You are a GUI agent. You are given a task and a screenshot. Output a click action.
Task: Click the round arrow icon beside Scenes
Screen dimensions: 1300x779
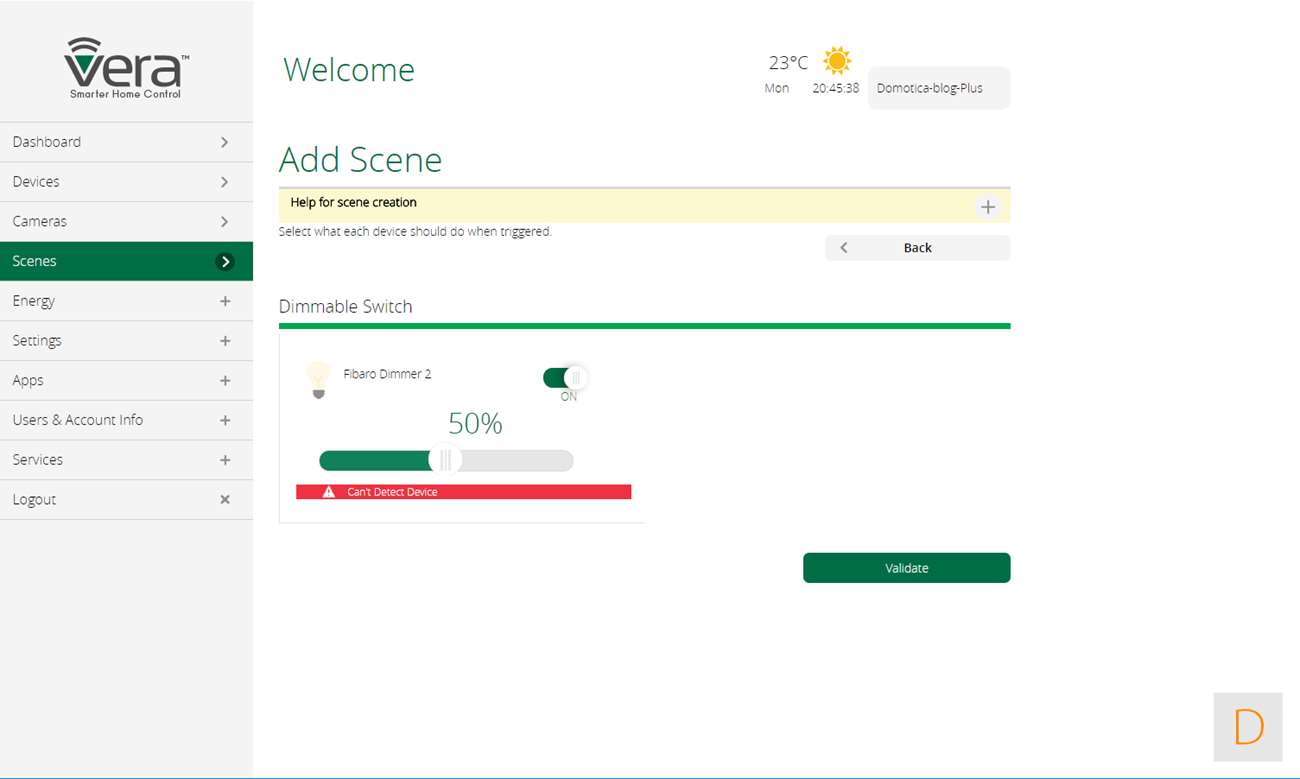coord(225,262)
